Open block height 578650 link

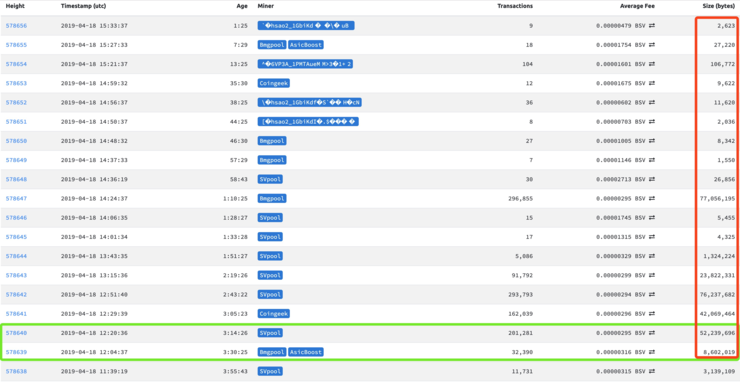[x=16, y=141]
